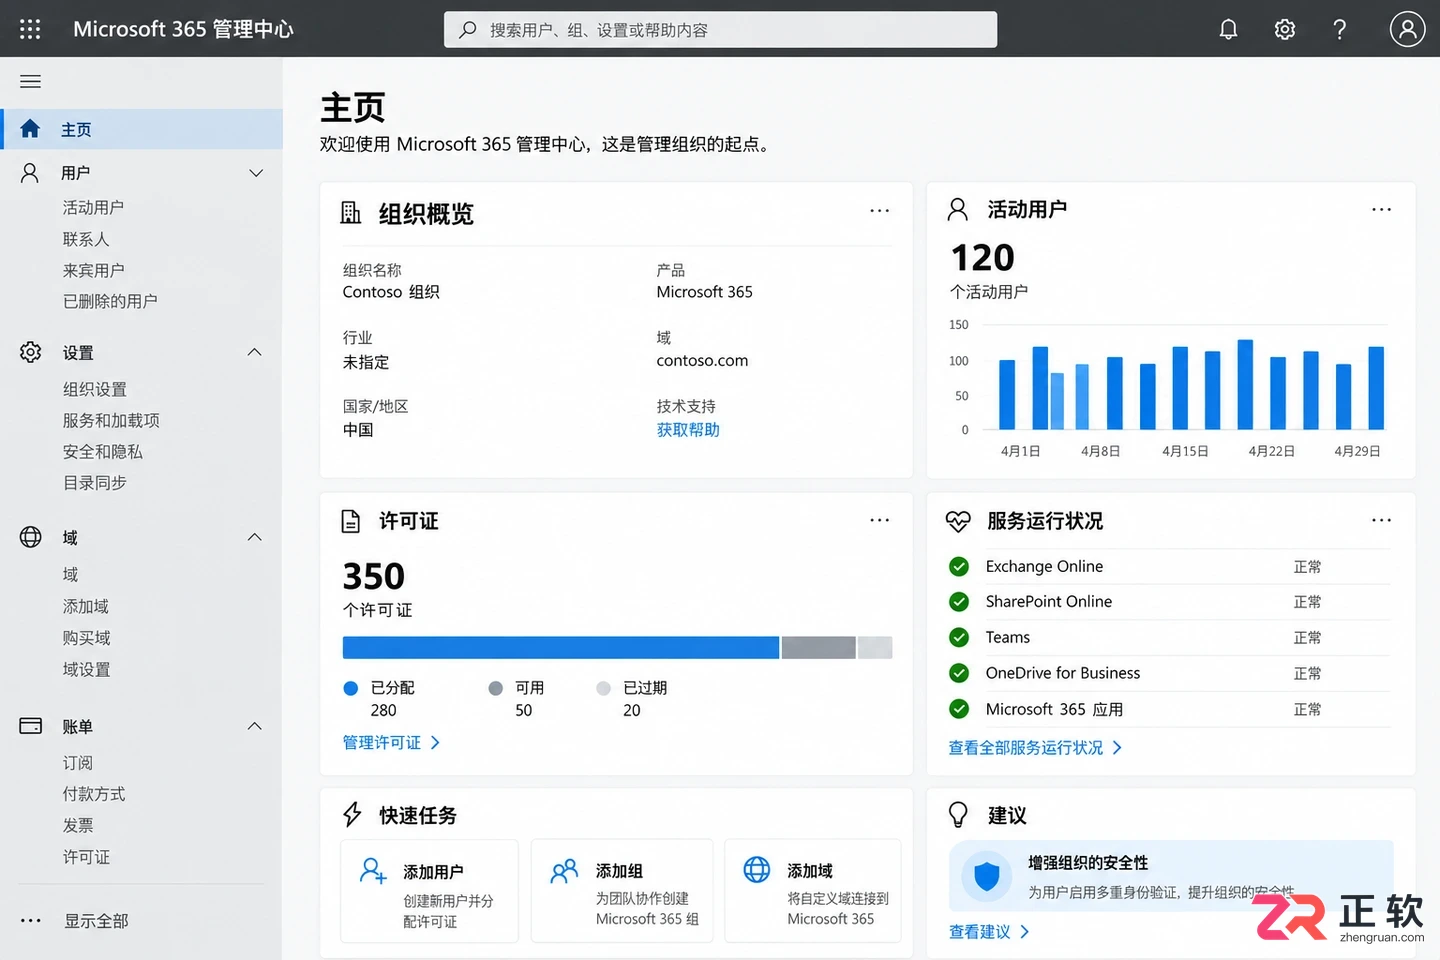Open 已删除的用户 in the sidebar
Screen dimensions: 1440x960
tap(110, 301)
